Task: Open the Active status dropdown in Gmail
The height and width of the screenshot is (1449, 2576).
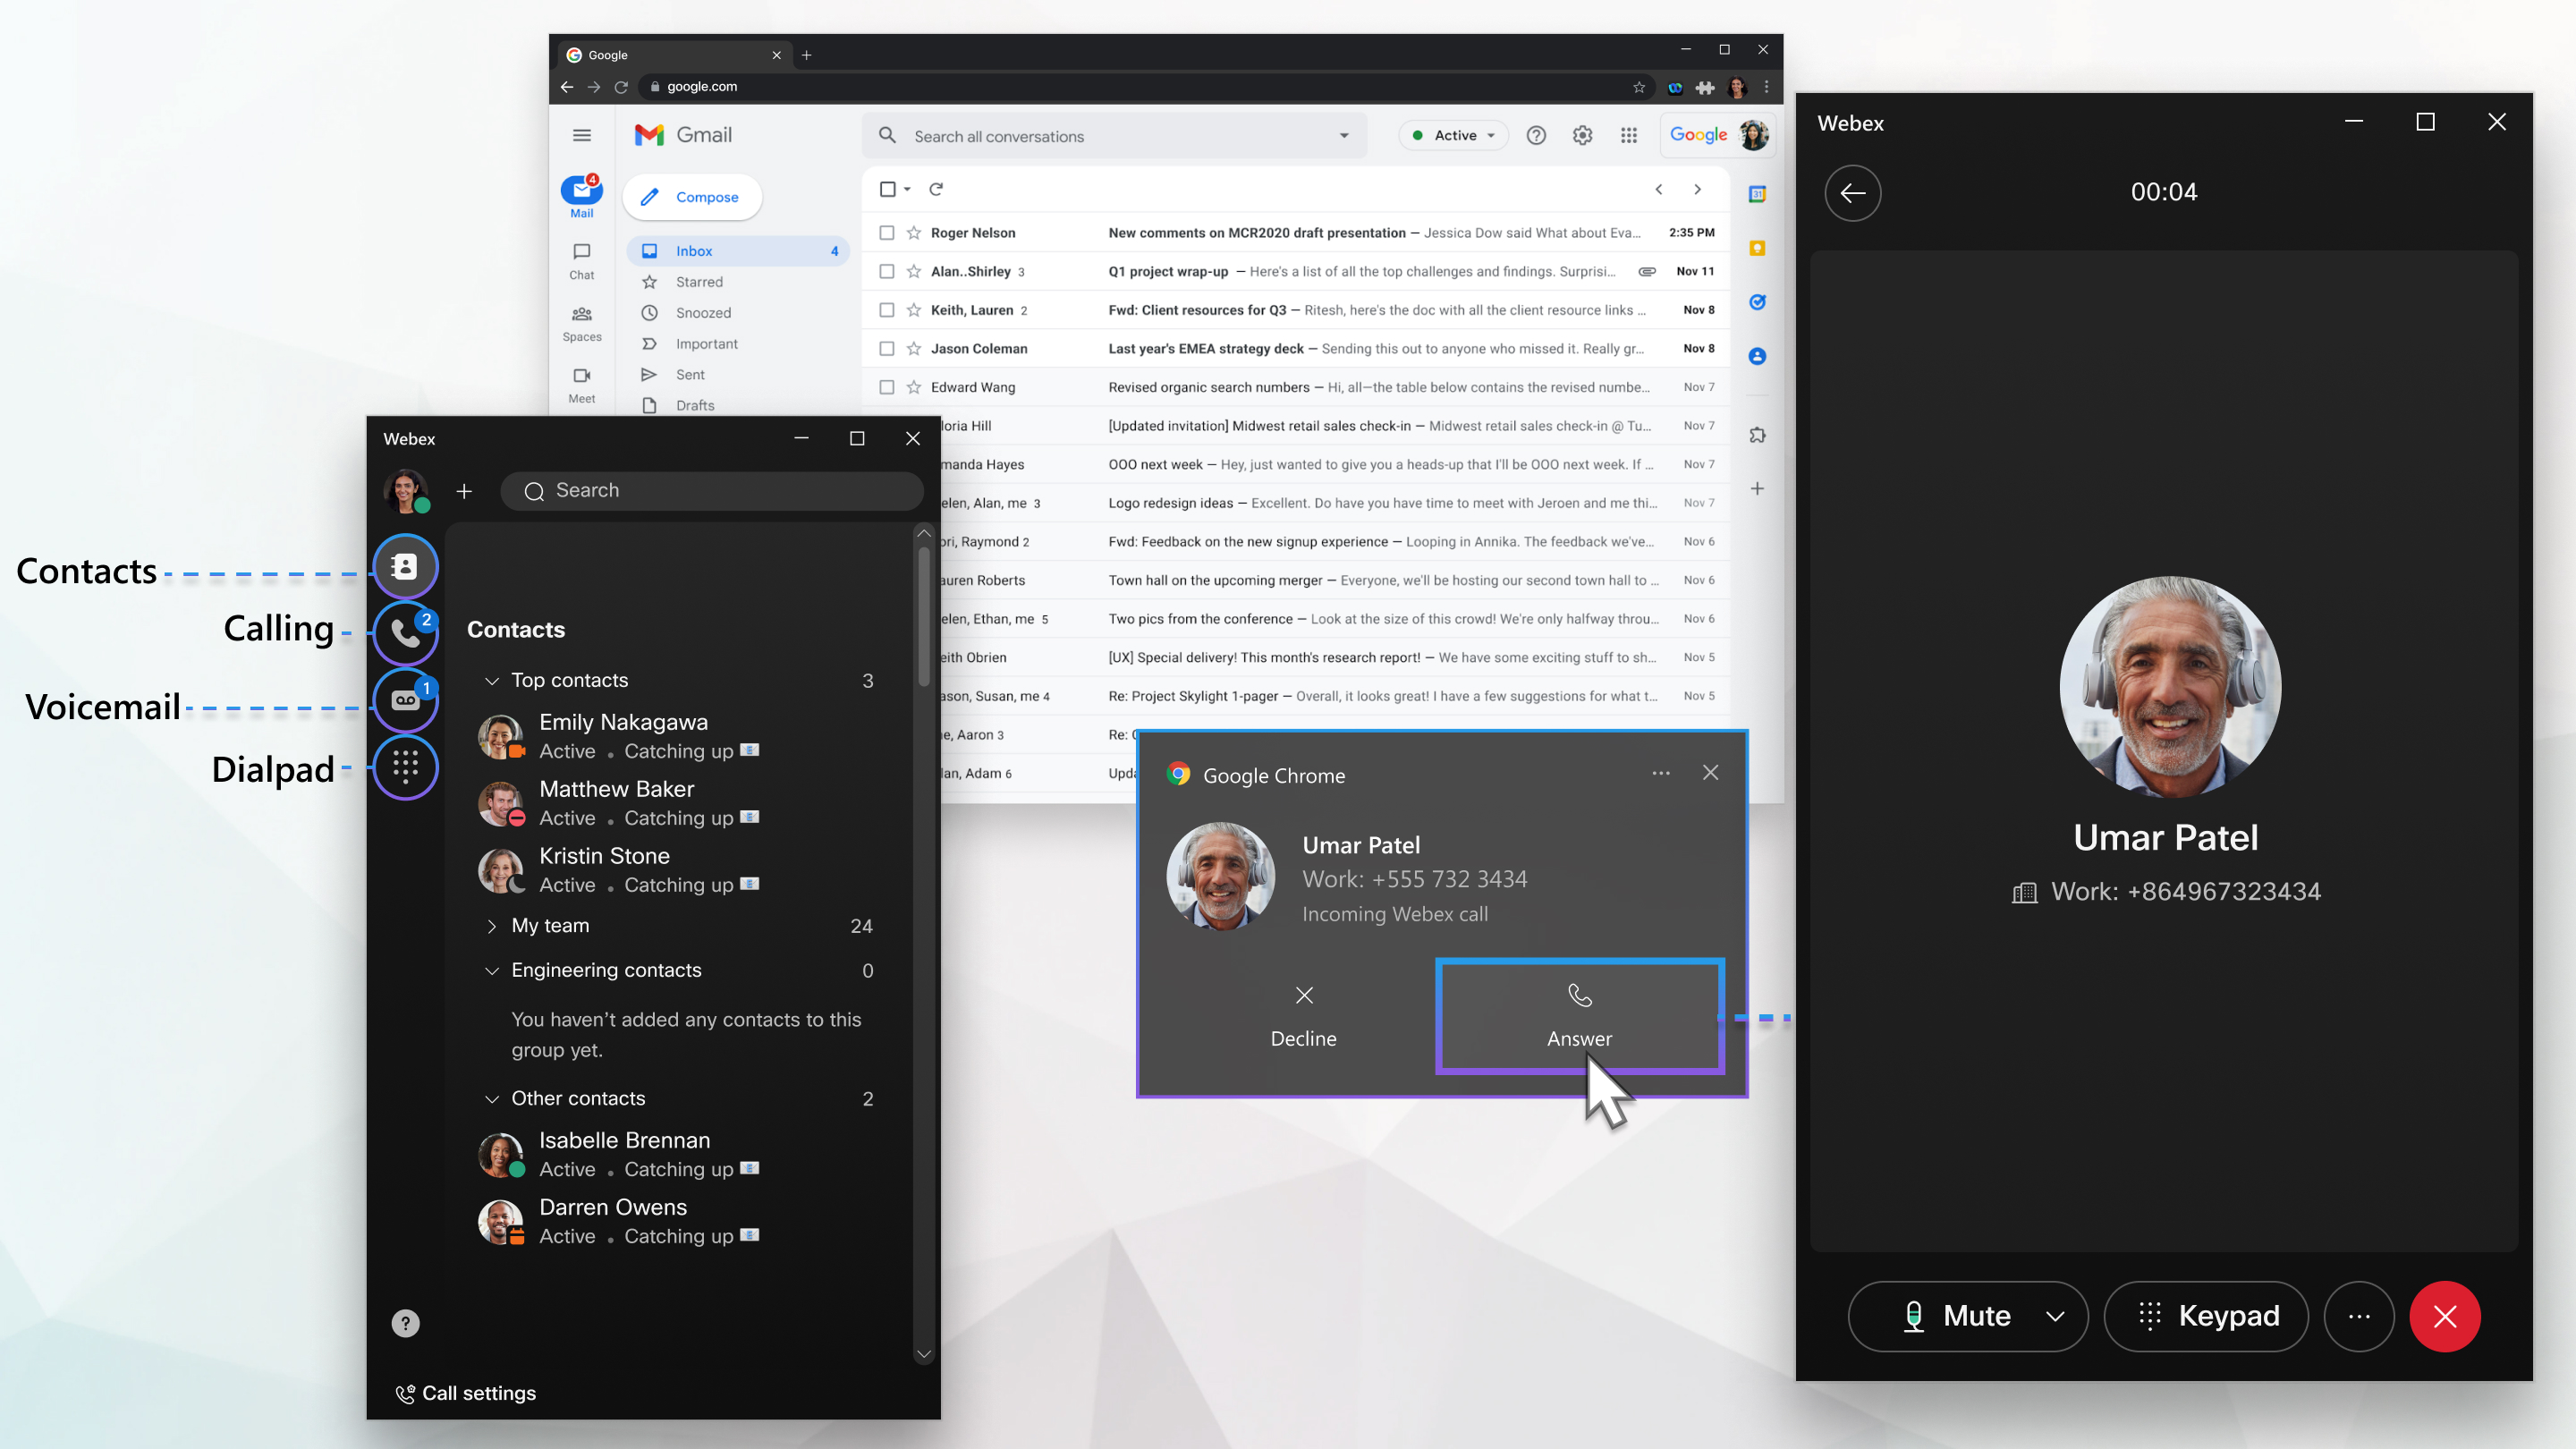Action: point(1453,135)
